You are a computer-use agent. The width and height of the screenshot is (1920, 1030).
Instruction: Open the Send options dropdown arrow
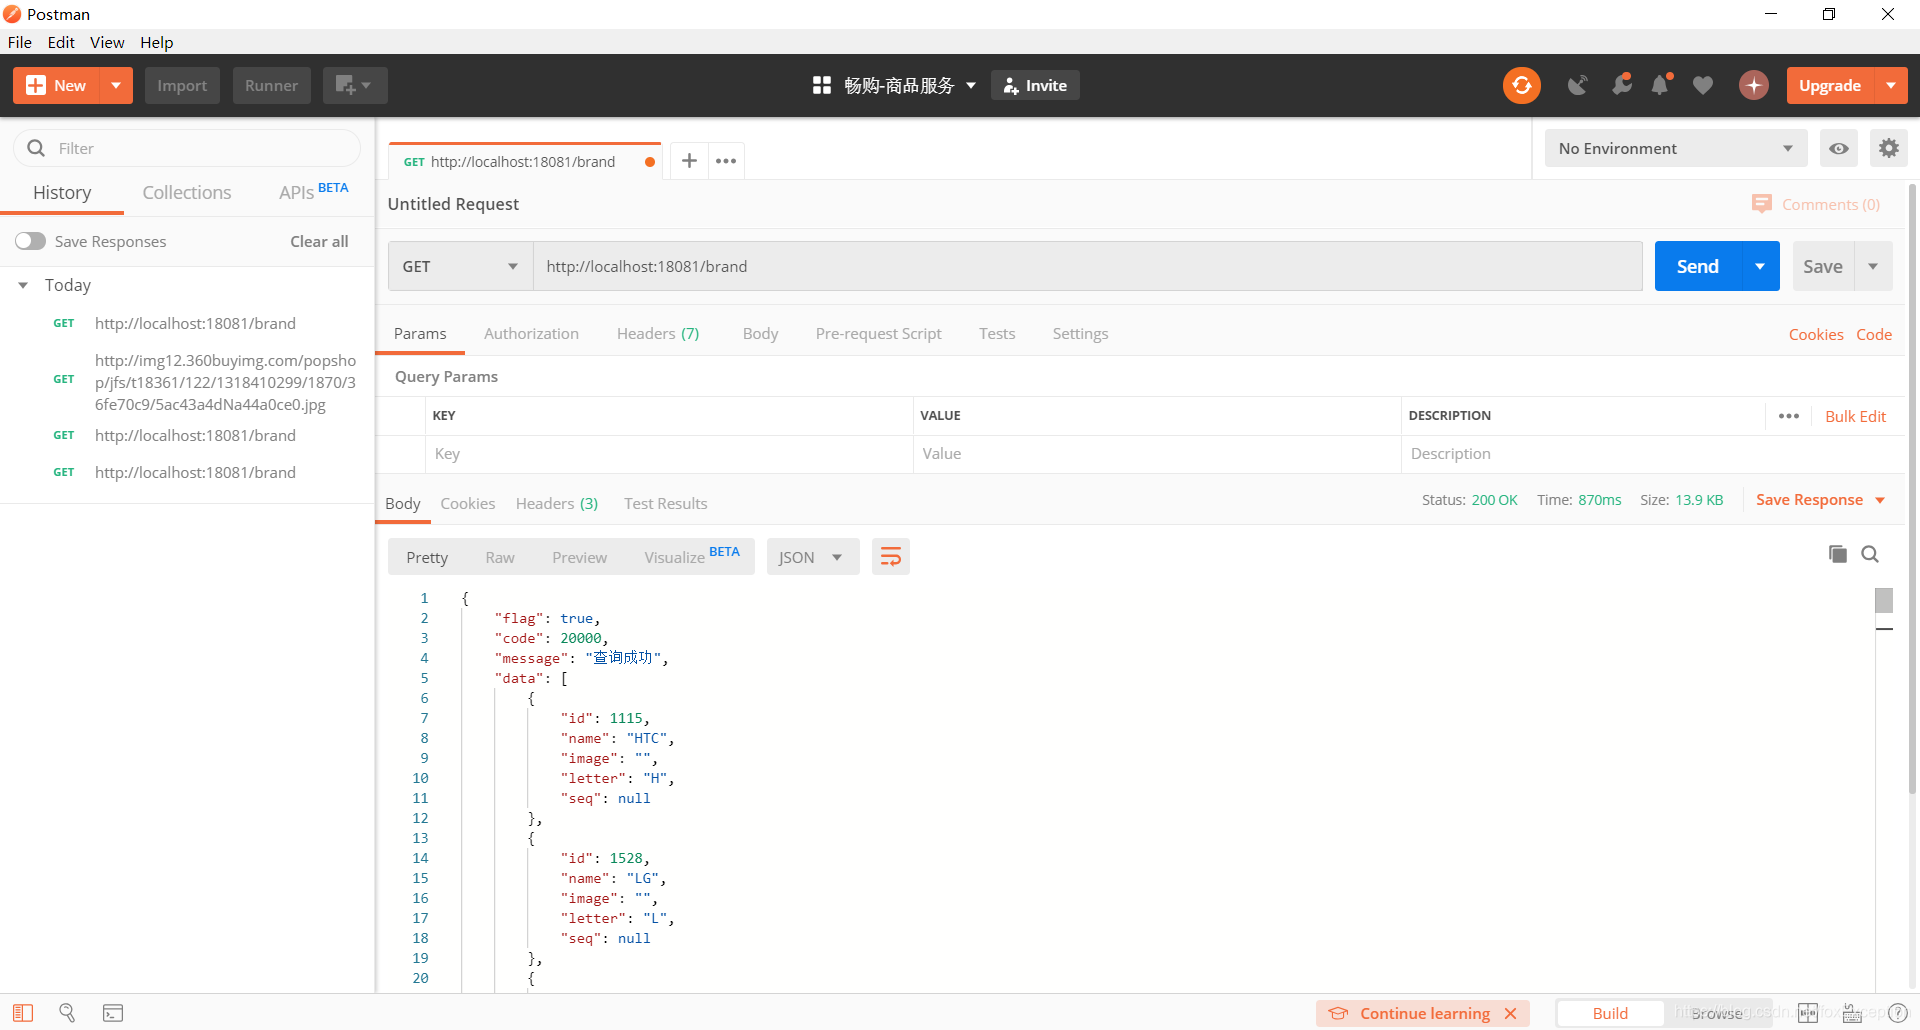[1760, 266]
